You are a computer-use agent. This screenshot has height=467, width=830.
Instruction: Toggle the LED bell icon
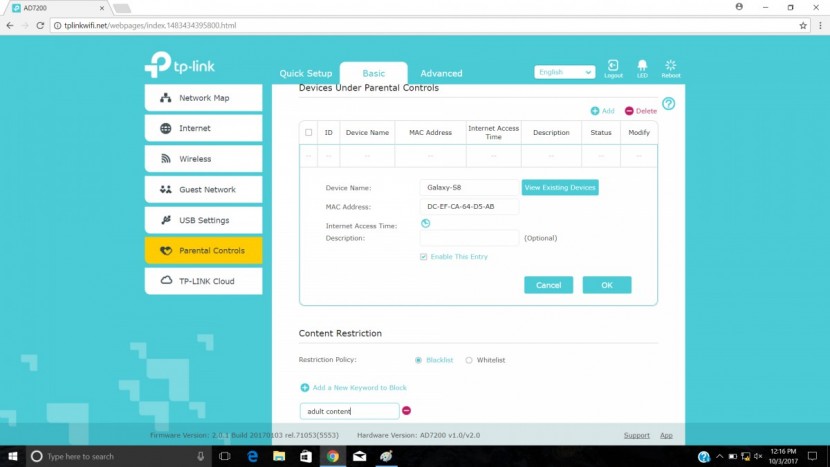642,68
